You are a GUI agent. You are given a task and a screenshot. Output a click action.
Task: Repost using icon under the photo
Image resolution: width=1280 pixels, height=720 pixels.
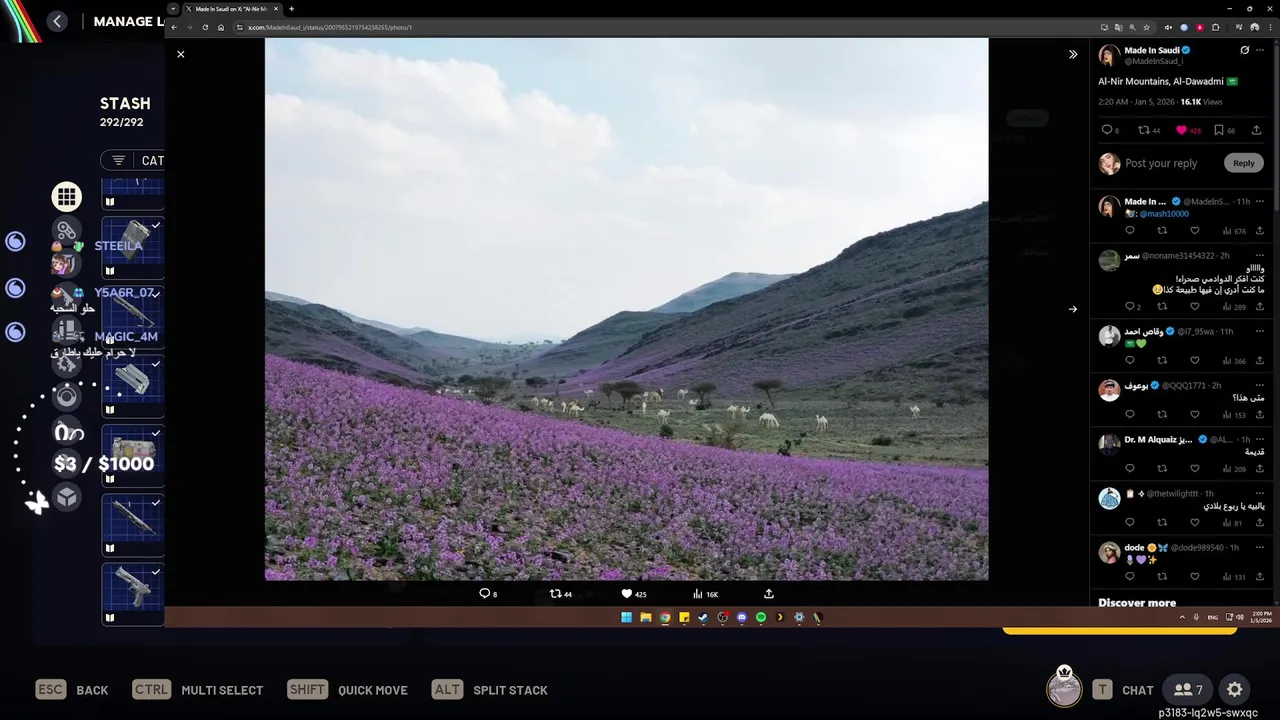point(556,593)
